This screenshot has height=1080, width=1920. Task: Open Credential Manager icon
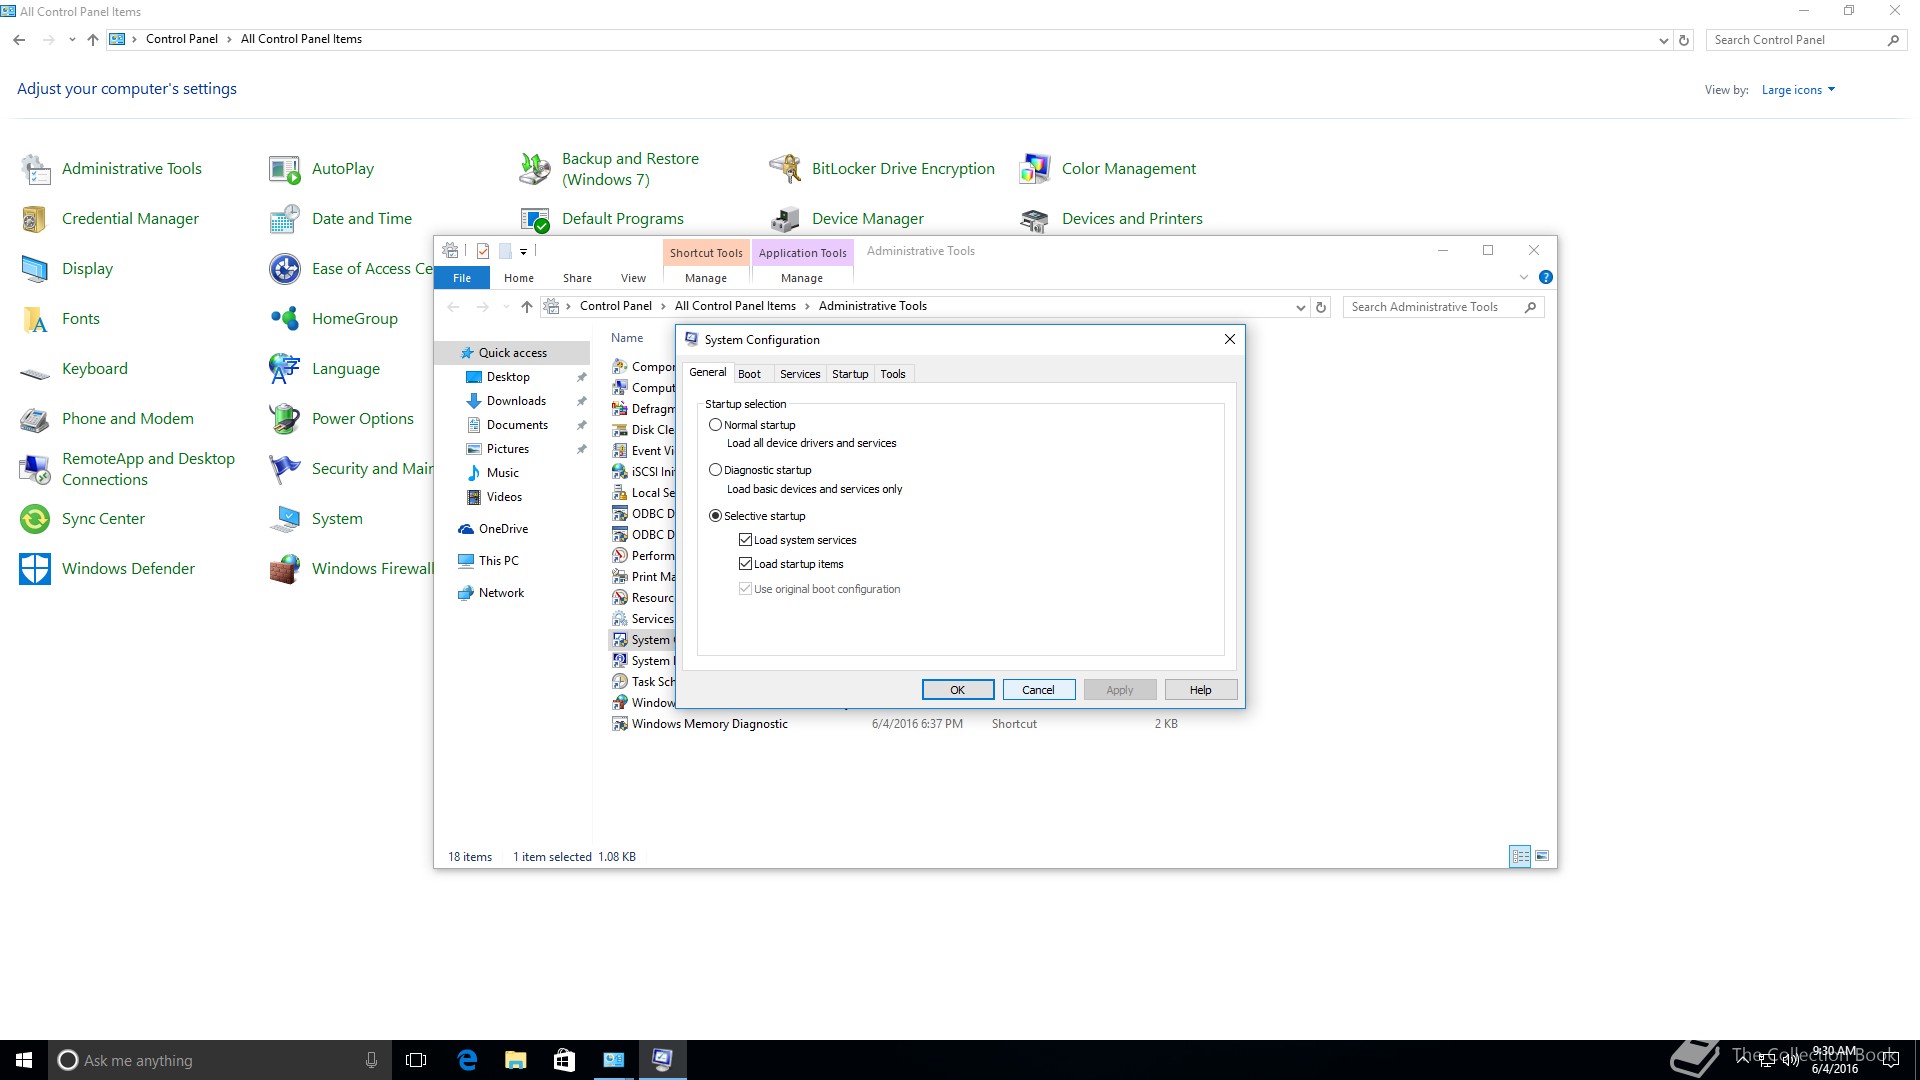pyautogui.click(x=35, y=219)
